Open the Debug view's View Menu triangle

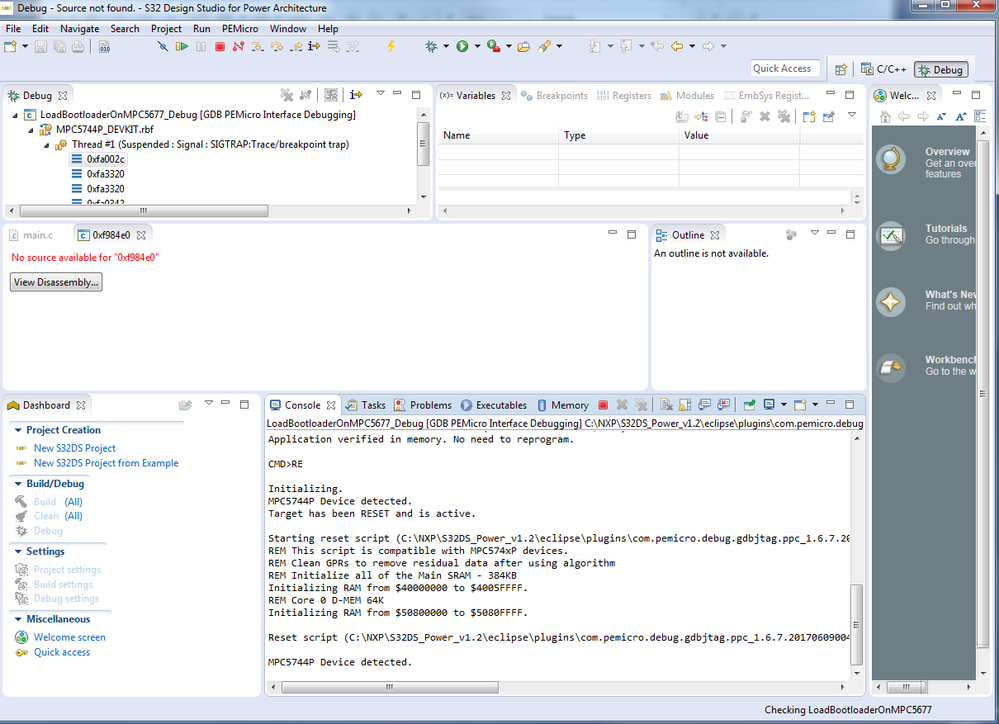coord(380,93)
